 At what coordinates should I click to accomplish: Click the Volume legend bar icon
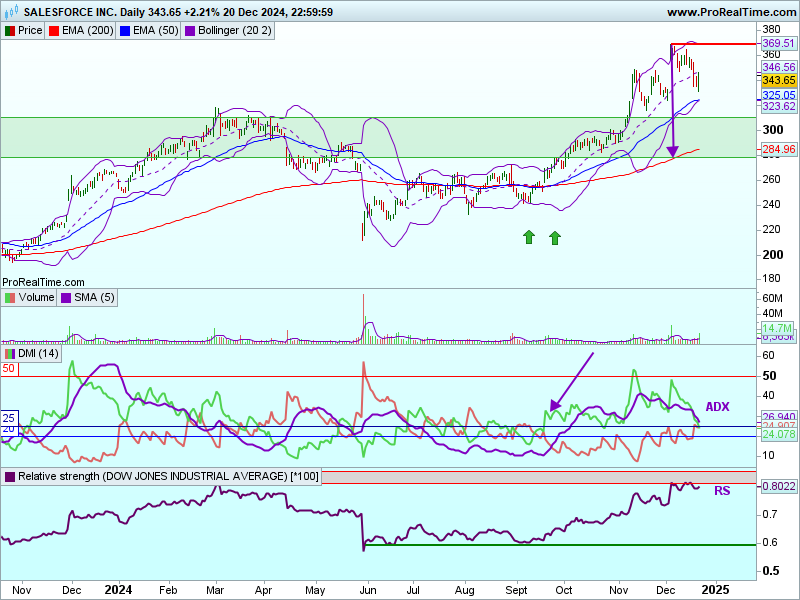[x=10, y=298]
